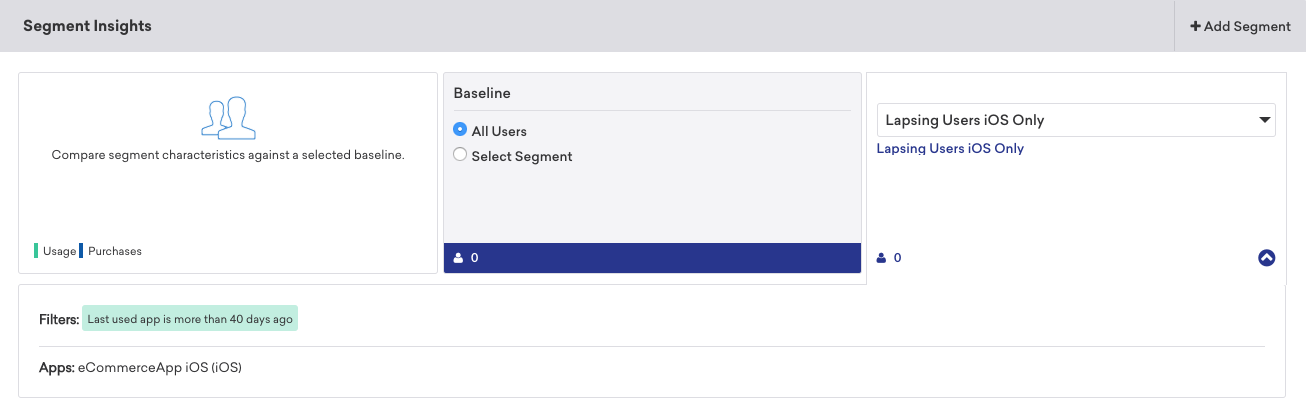This screenshot has height=403, width=1306.
Task: Open the Lapsing Users iOS Only link
Action: [x=950, y=148]
